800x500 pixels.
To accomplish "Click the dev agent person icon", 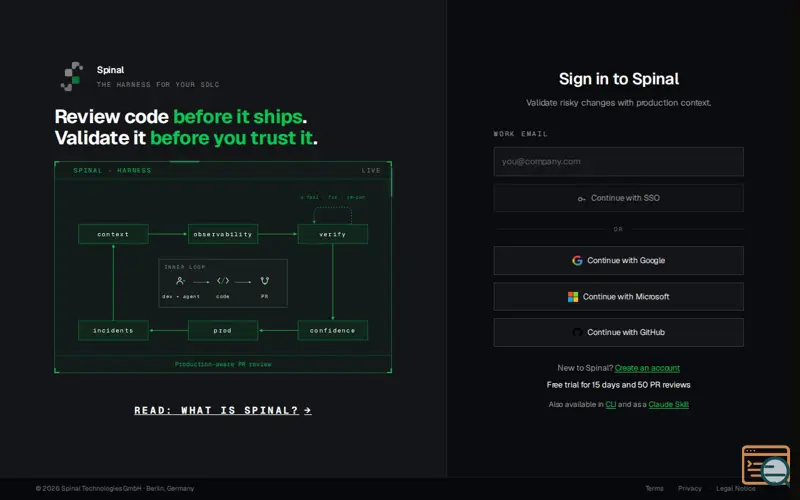I will tap(180, 281).
